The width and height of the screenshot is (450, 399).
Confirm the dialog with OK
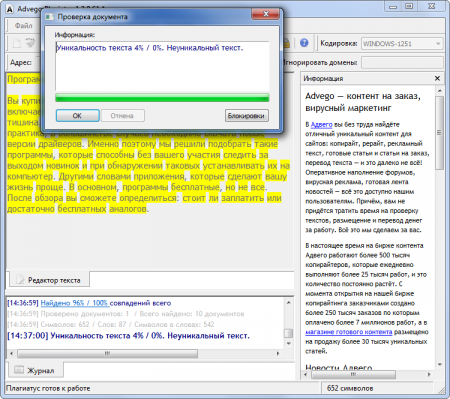coord(77,116)
